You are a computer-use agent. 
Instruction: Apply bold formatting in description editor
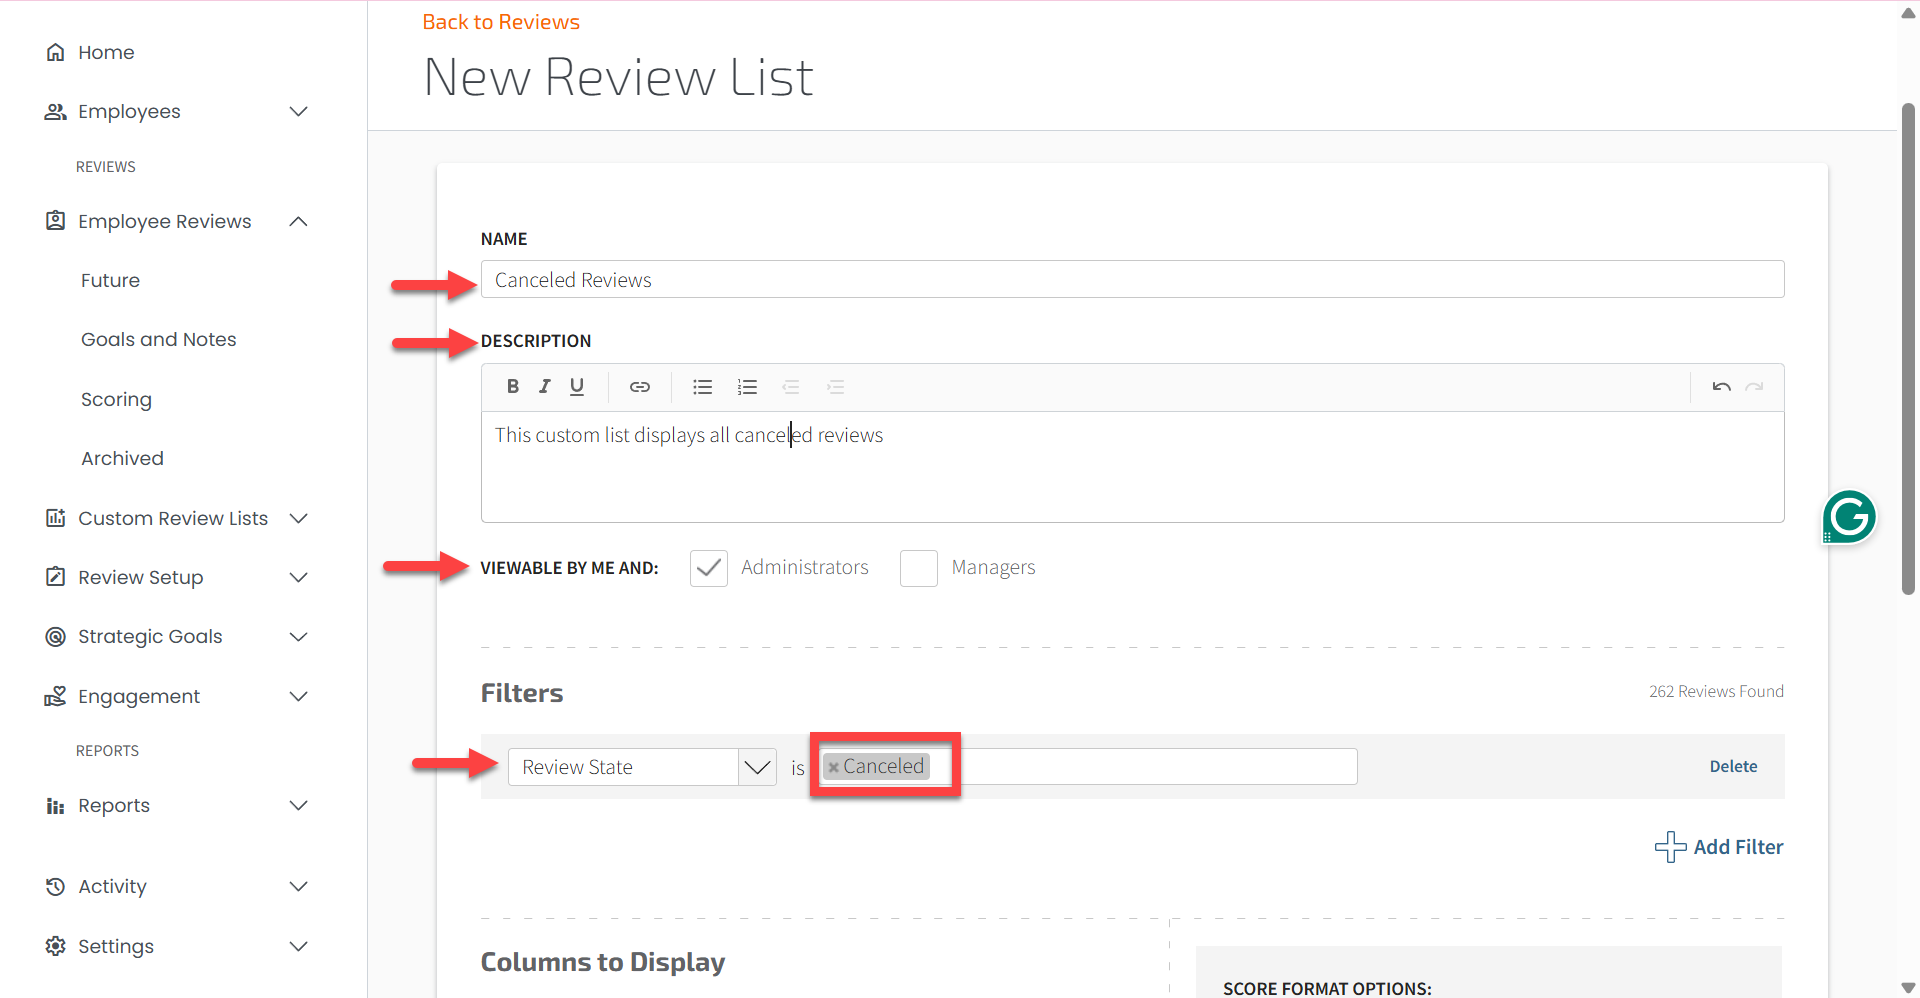point(513,387)
